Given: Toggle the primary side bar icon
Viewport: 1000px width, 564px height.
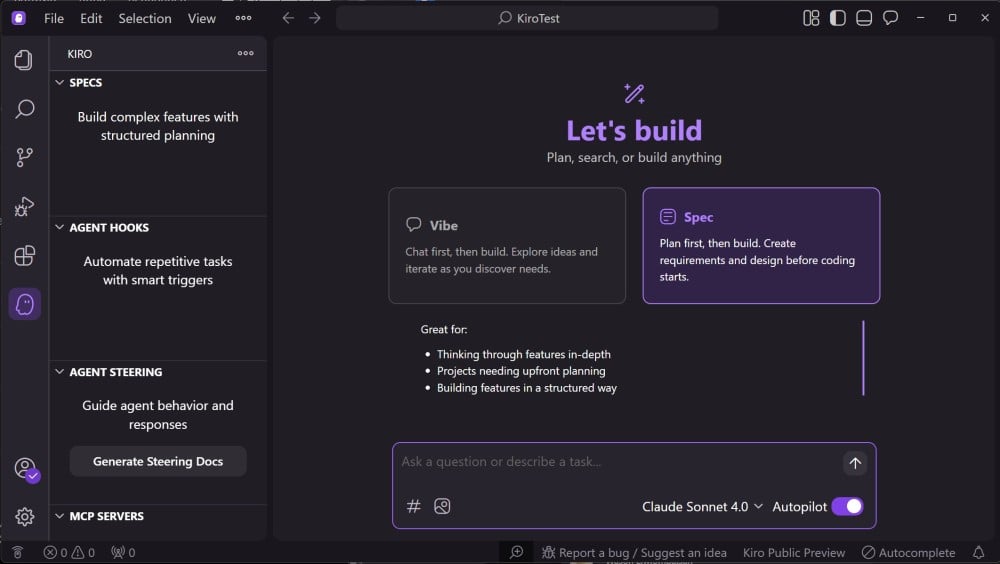Looking at the screenshot, I should point(837,18).
